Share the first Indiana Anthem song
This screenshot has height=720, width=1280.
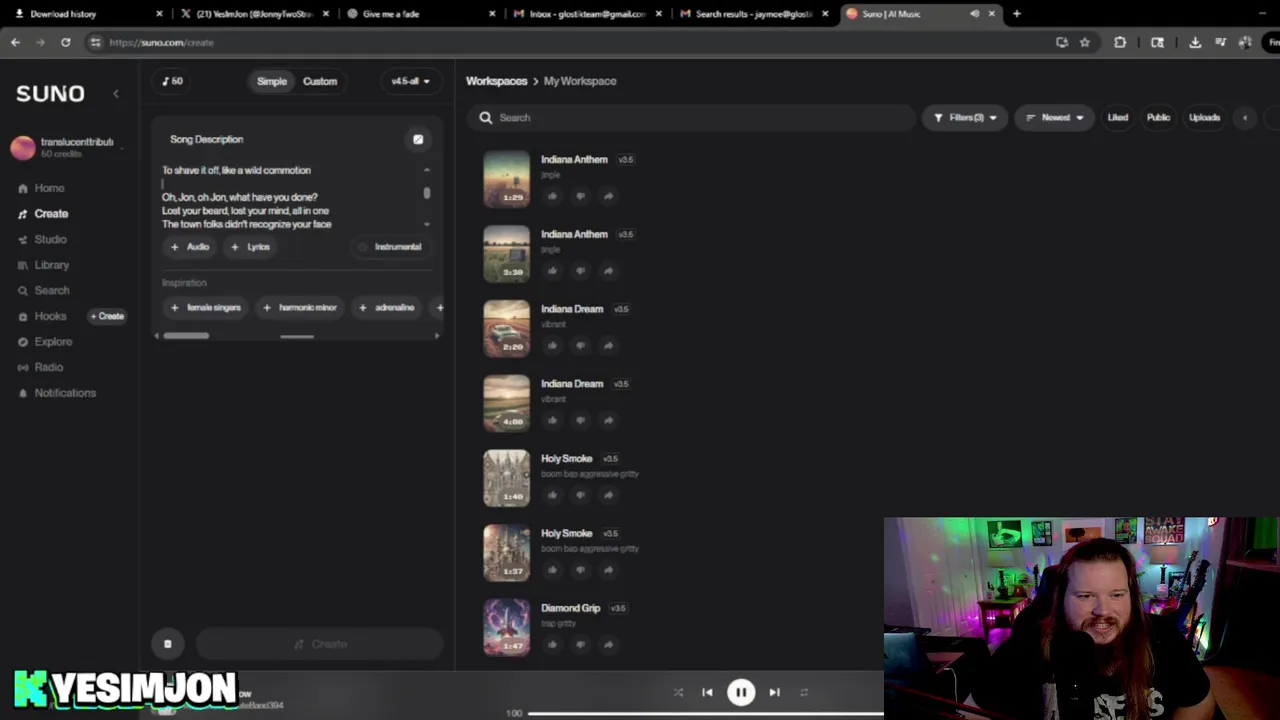(x=608, y=196)
